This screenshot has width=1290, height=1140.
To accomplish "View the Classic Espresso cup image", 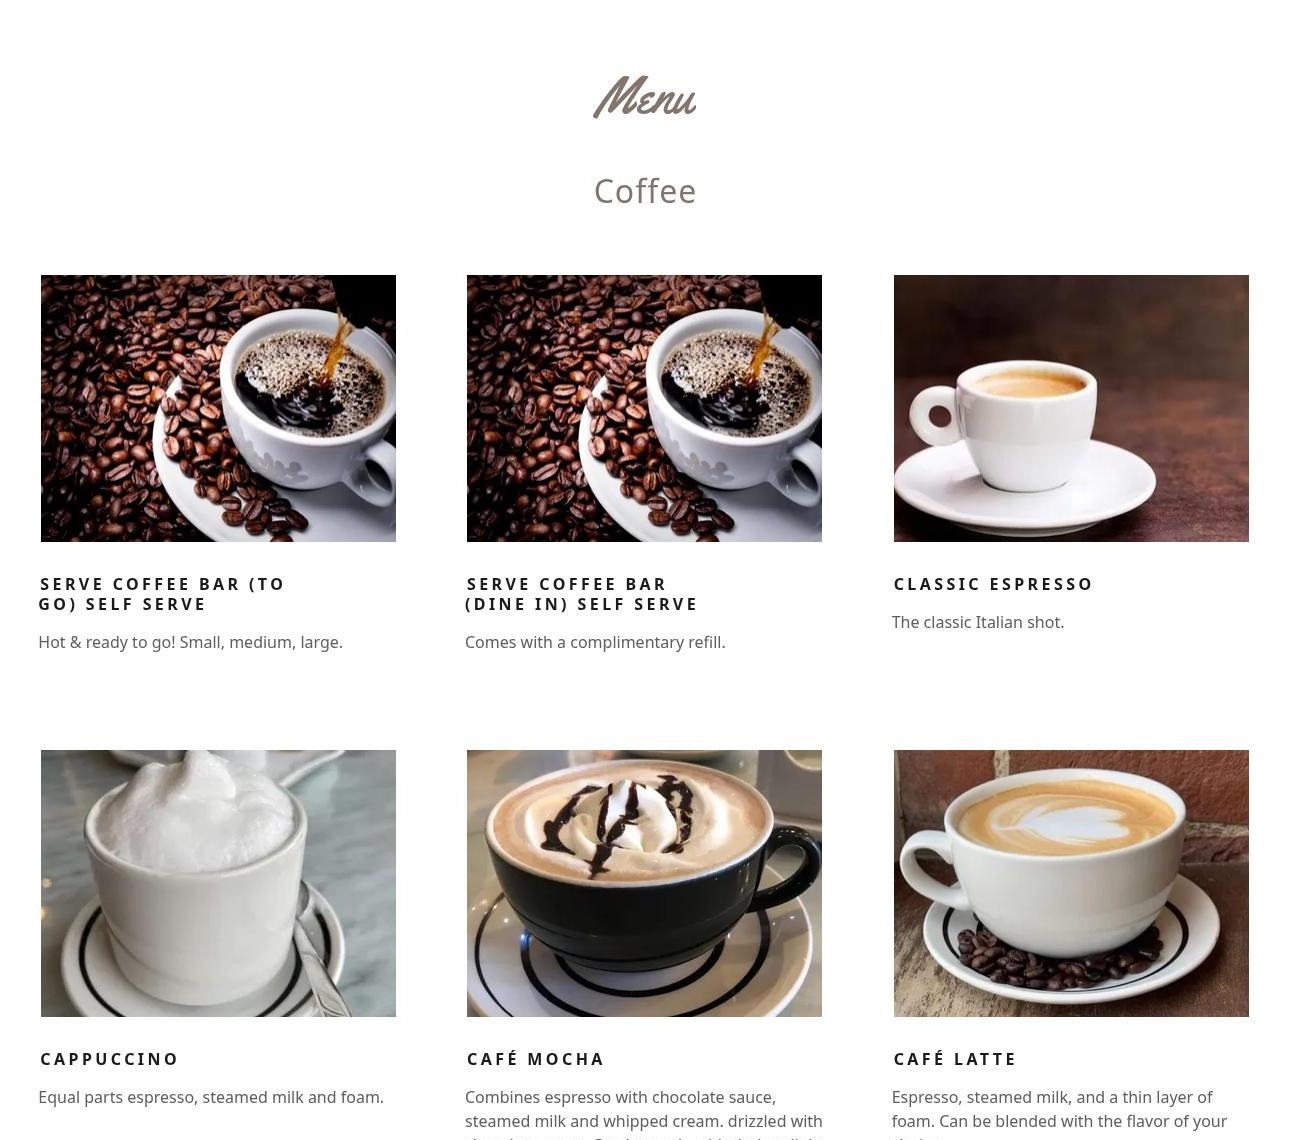I will [x=1071, y=408].
